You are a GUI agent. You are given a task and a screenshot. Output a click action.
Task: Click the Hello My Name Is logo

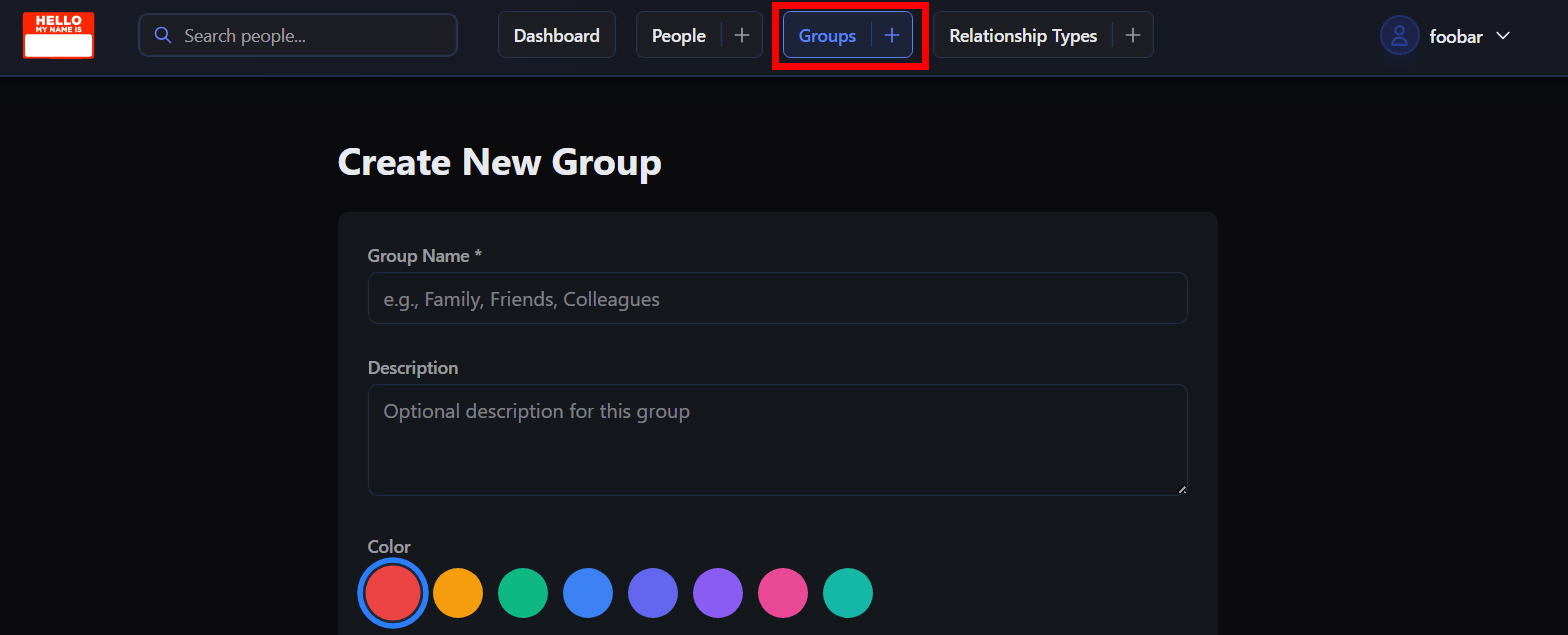(x=58, y=35)
